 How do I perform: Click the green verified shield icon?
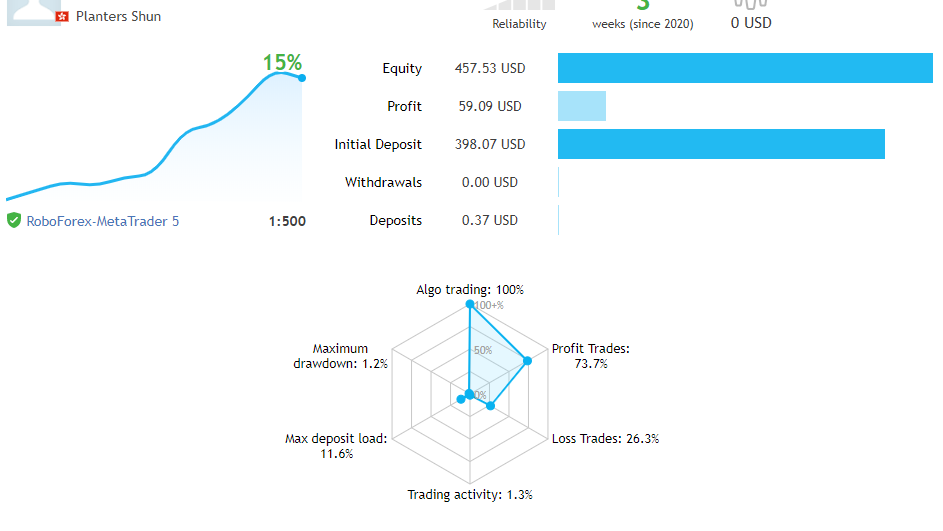pos(14,221)
